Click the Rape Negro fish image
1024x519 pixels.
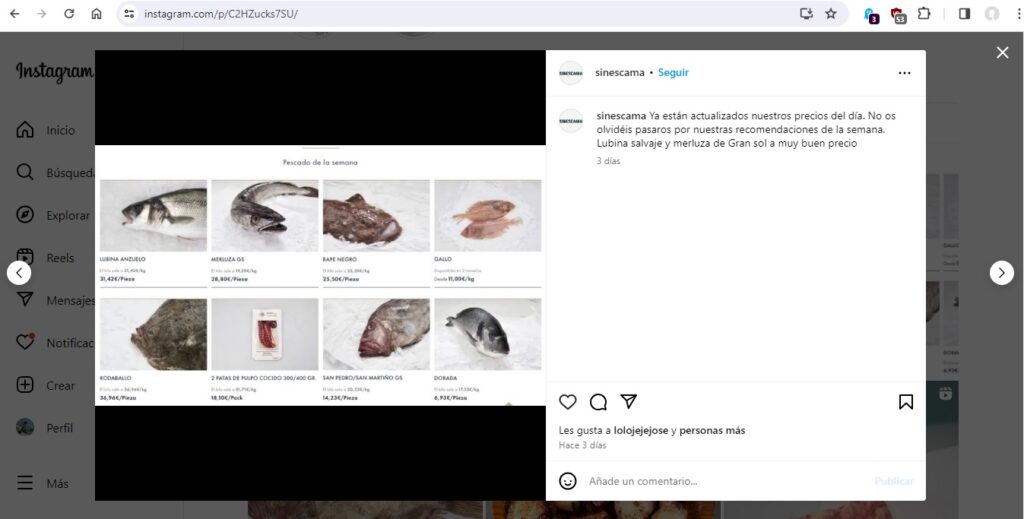(x=376, y=215)
